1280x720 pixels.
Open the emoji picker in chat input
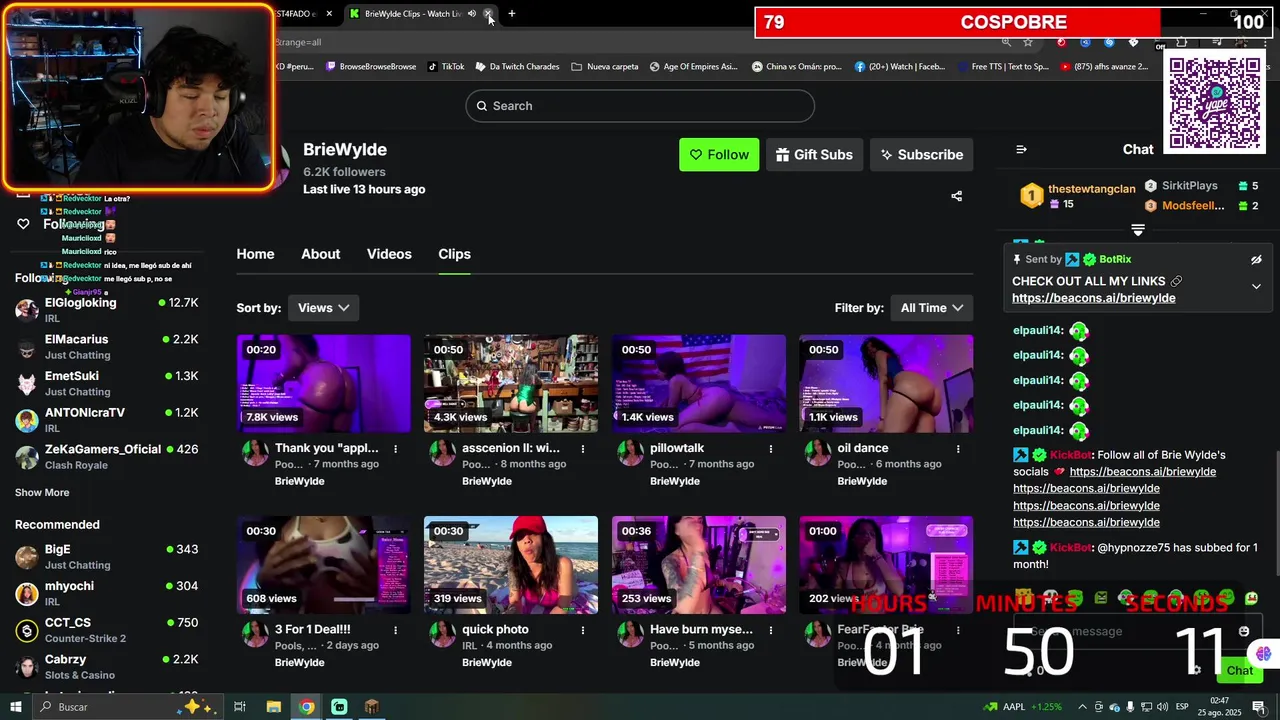(x=1244, y=631)
